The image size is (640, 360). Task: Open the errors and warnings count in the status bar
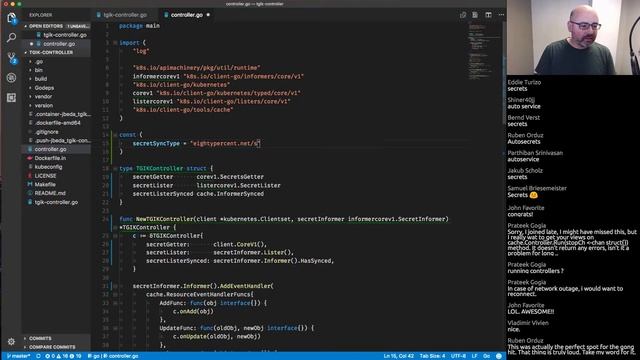(x=63, y=356)
